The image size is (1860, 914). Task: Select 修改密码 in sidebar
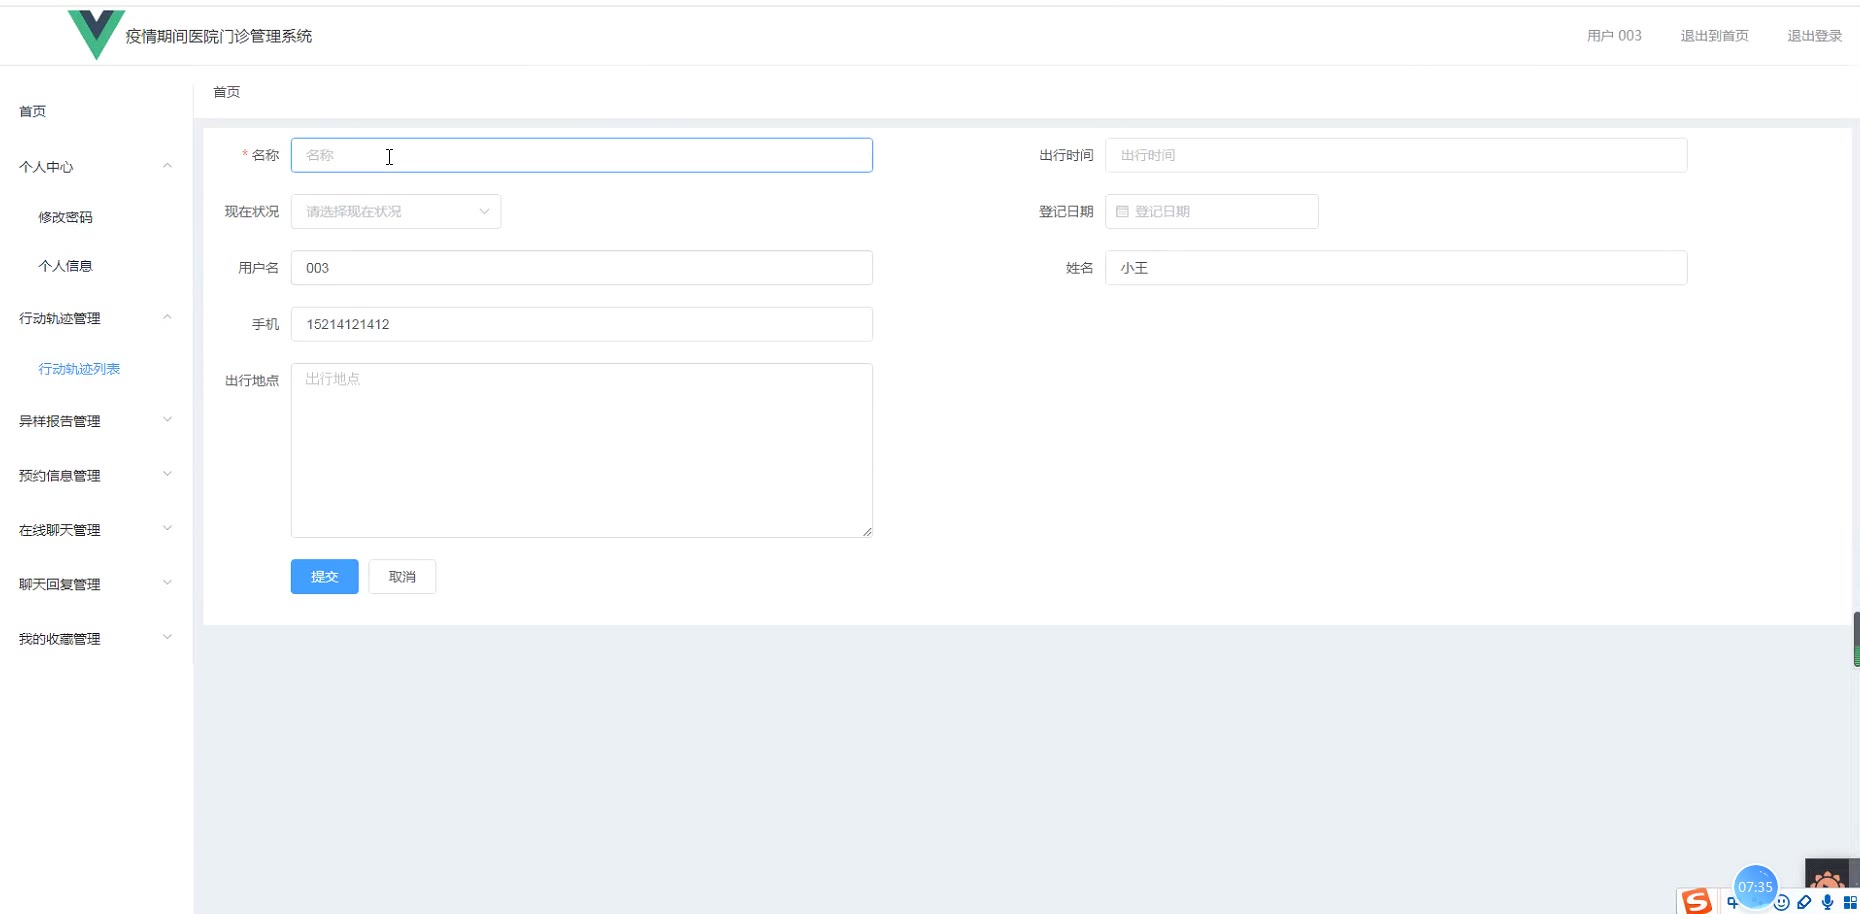point(65,217)
